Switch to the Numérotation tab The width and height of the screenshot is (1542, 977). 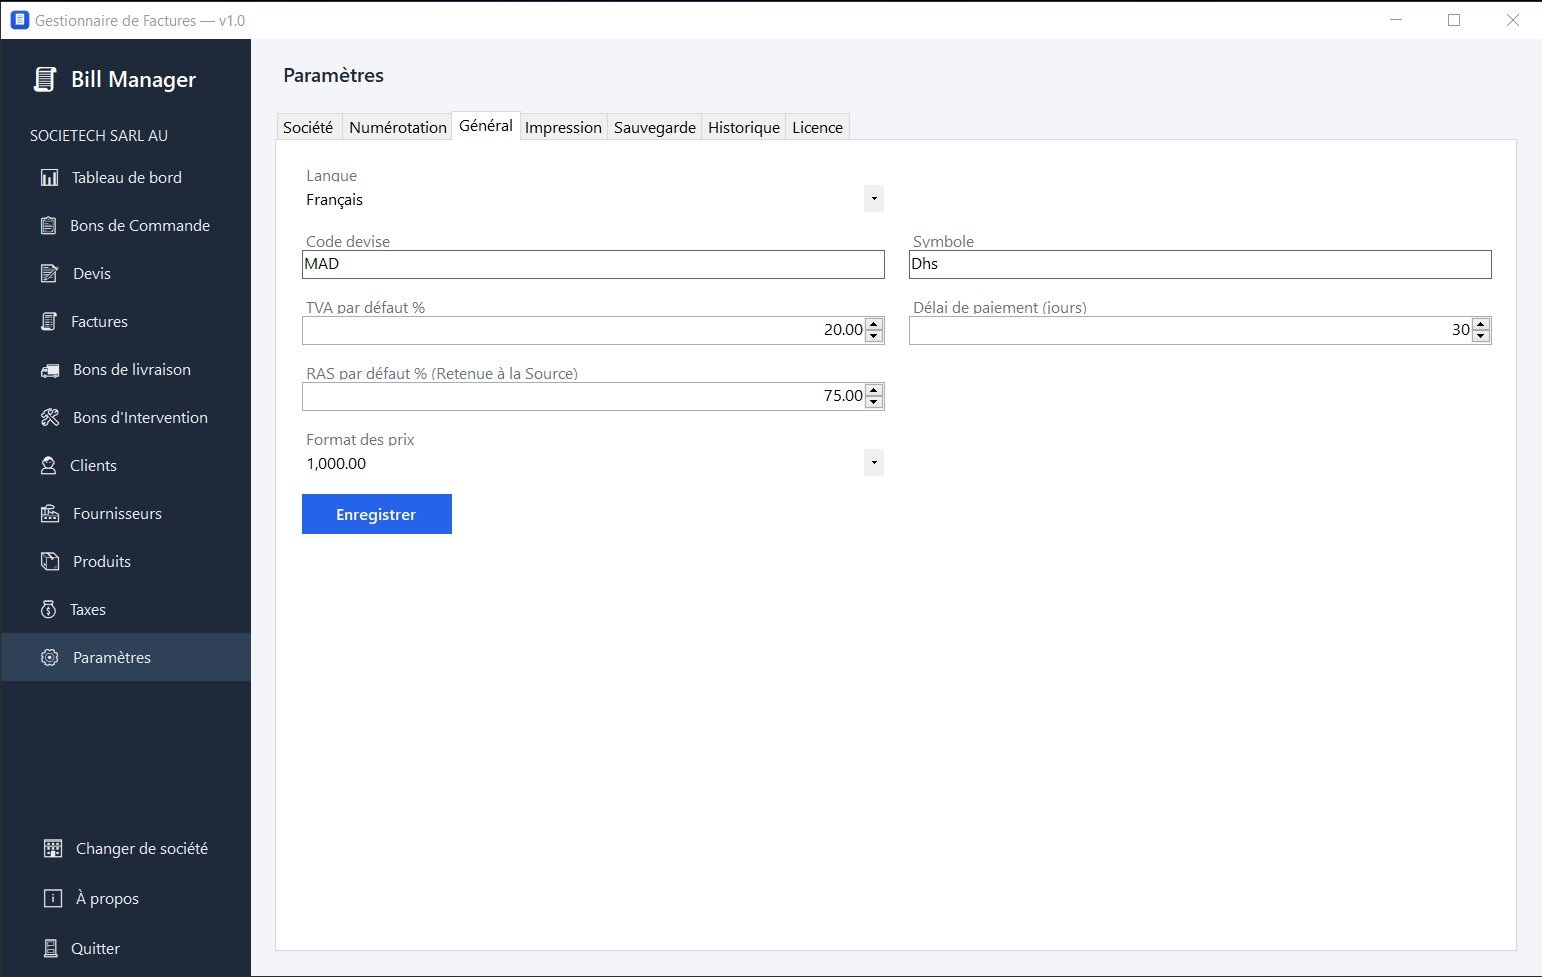click(x=398, y=127)
